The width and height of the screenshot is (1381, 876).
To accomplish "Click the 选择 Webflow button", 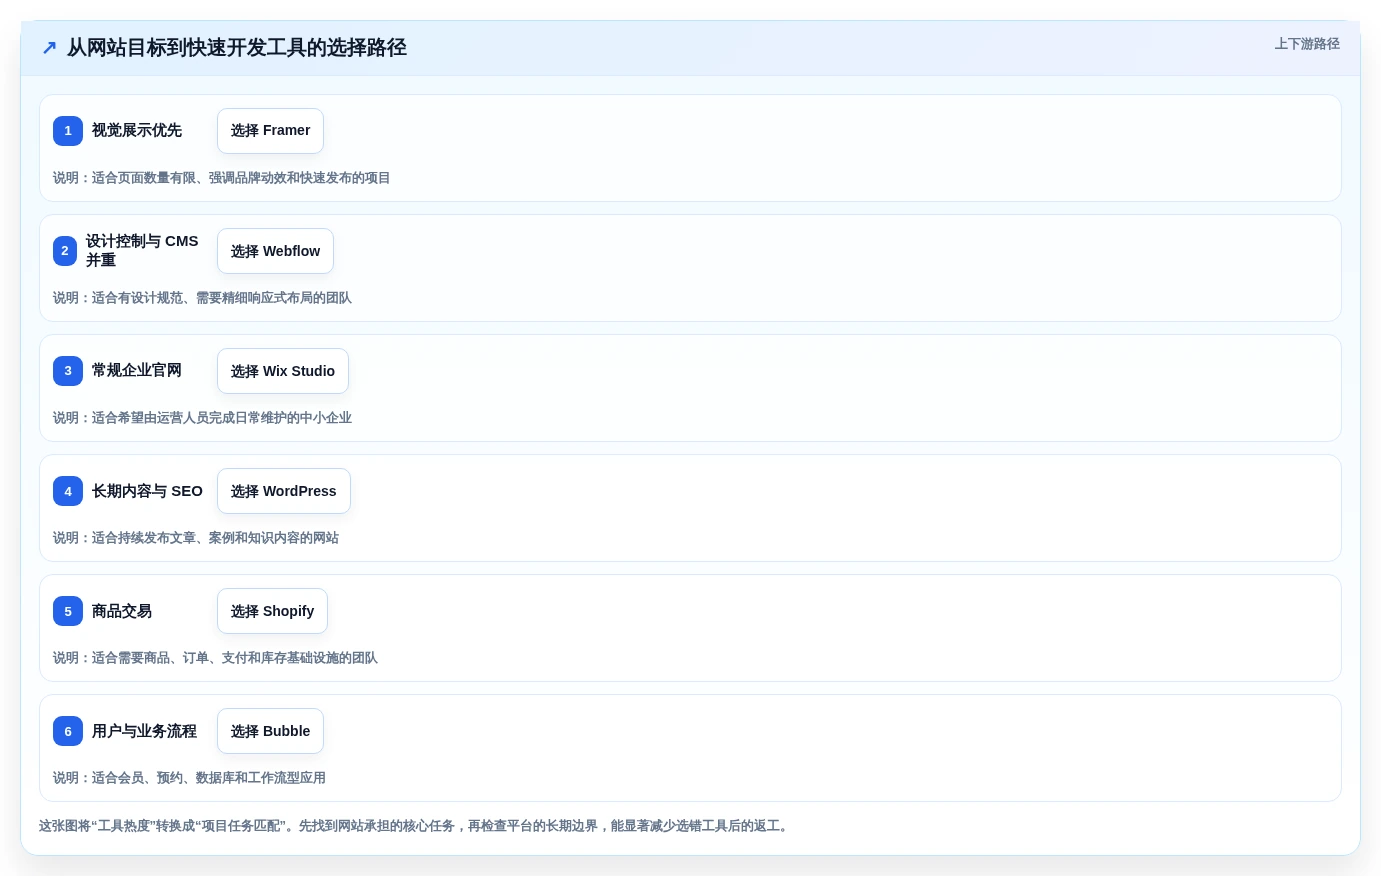I will click(275, 251).
